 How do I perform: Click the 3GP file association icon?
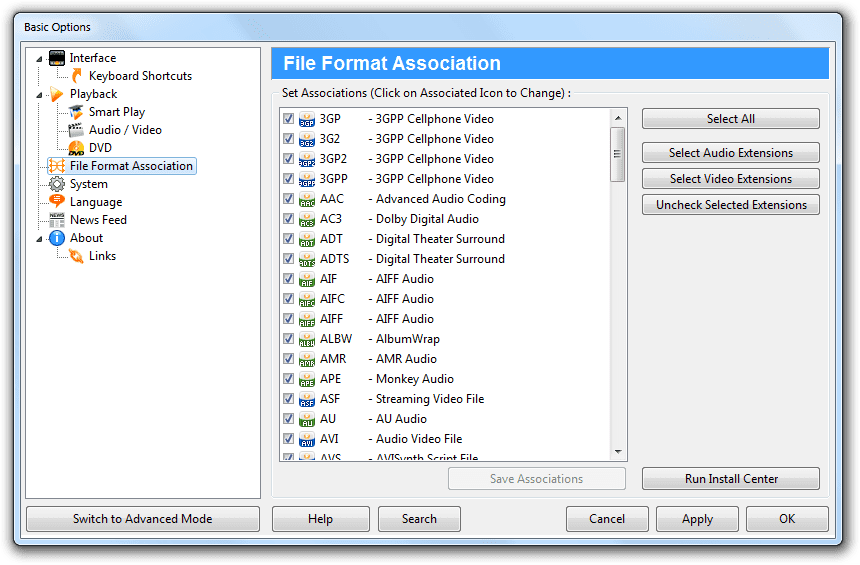(x=307, y=120)
